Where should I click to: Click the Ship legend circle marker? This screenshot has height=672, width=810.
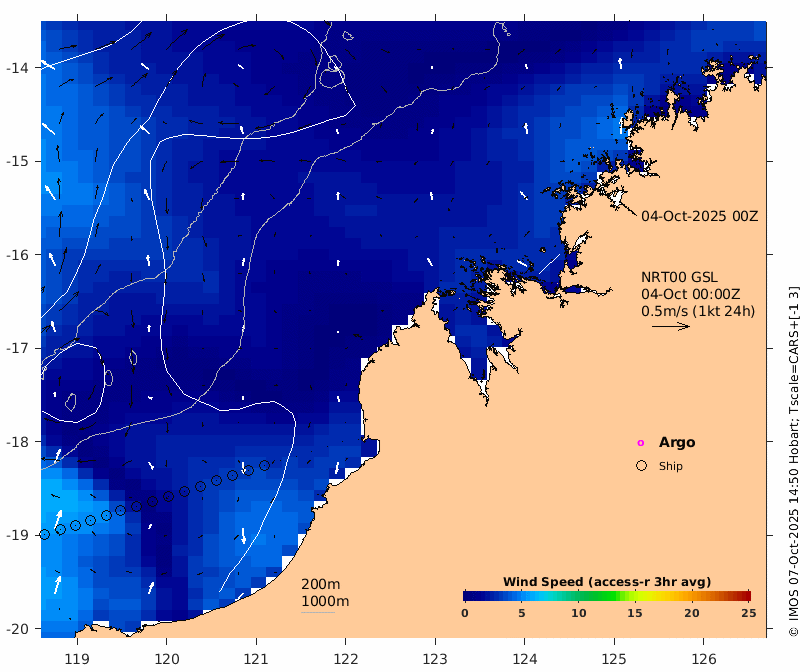641,465
